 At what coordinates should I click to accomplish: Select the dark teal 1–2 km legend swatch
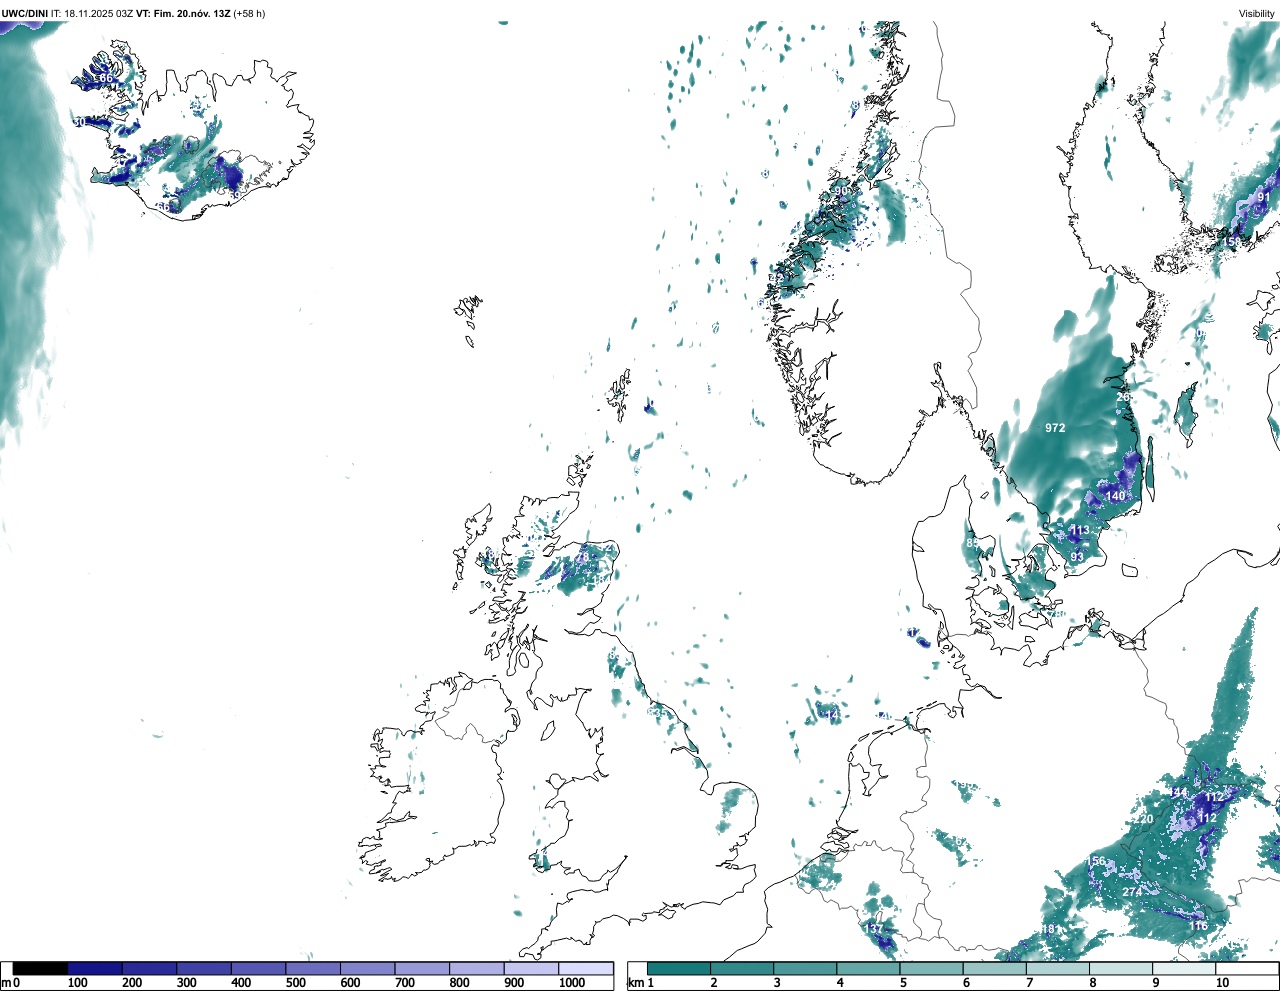click(679, 968)
